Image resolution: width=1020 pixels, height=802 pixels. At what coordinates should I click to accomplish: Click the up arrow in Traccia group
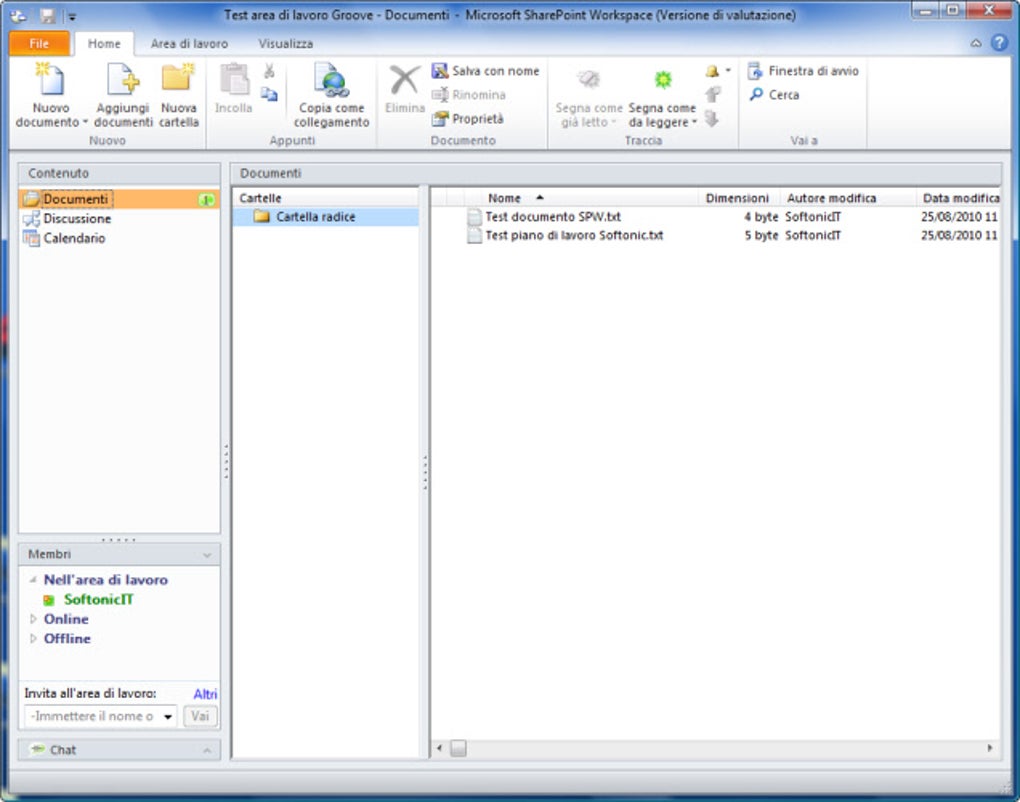point(712,94)
